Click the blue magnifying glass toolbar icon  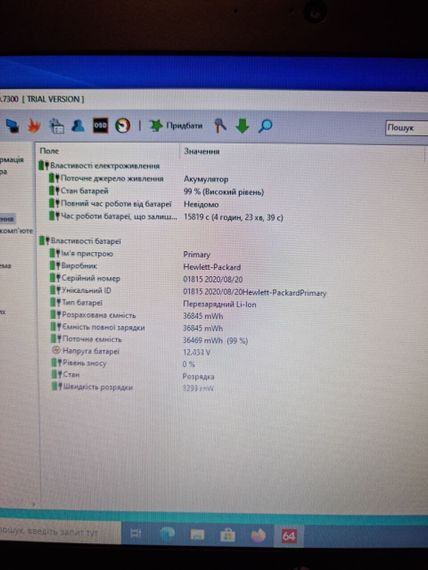[x=265, y=126]
